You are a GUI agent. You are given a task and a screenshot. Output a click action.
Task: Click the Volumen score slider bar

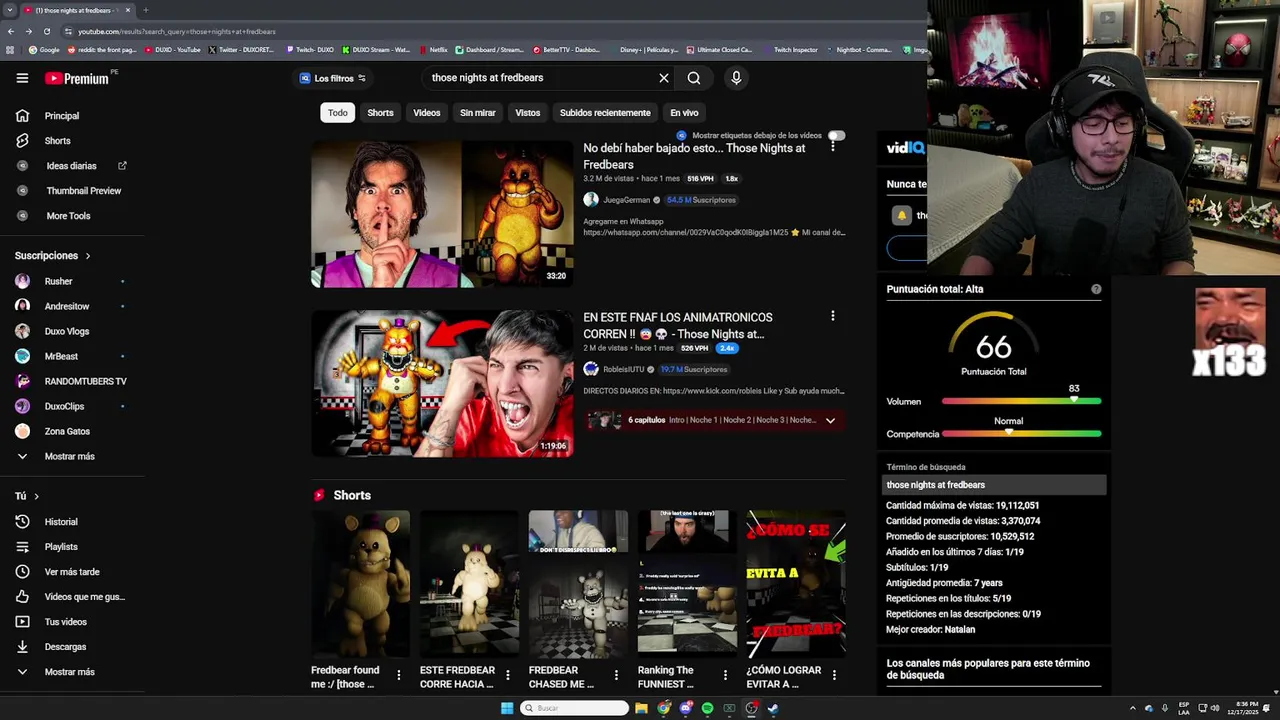[x=1021, y=401]
